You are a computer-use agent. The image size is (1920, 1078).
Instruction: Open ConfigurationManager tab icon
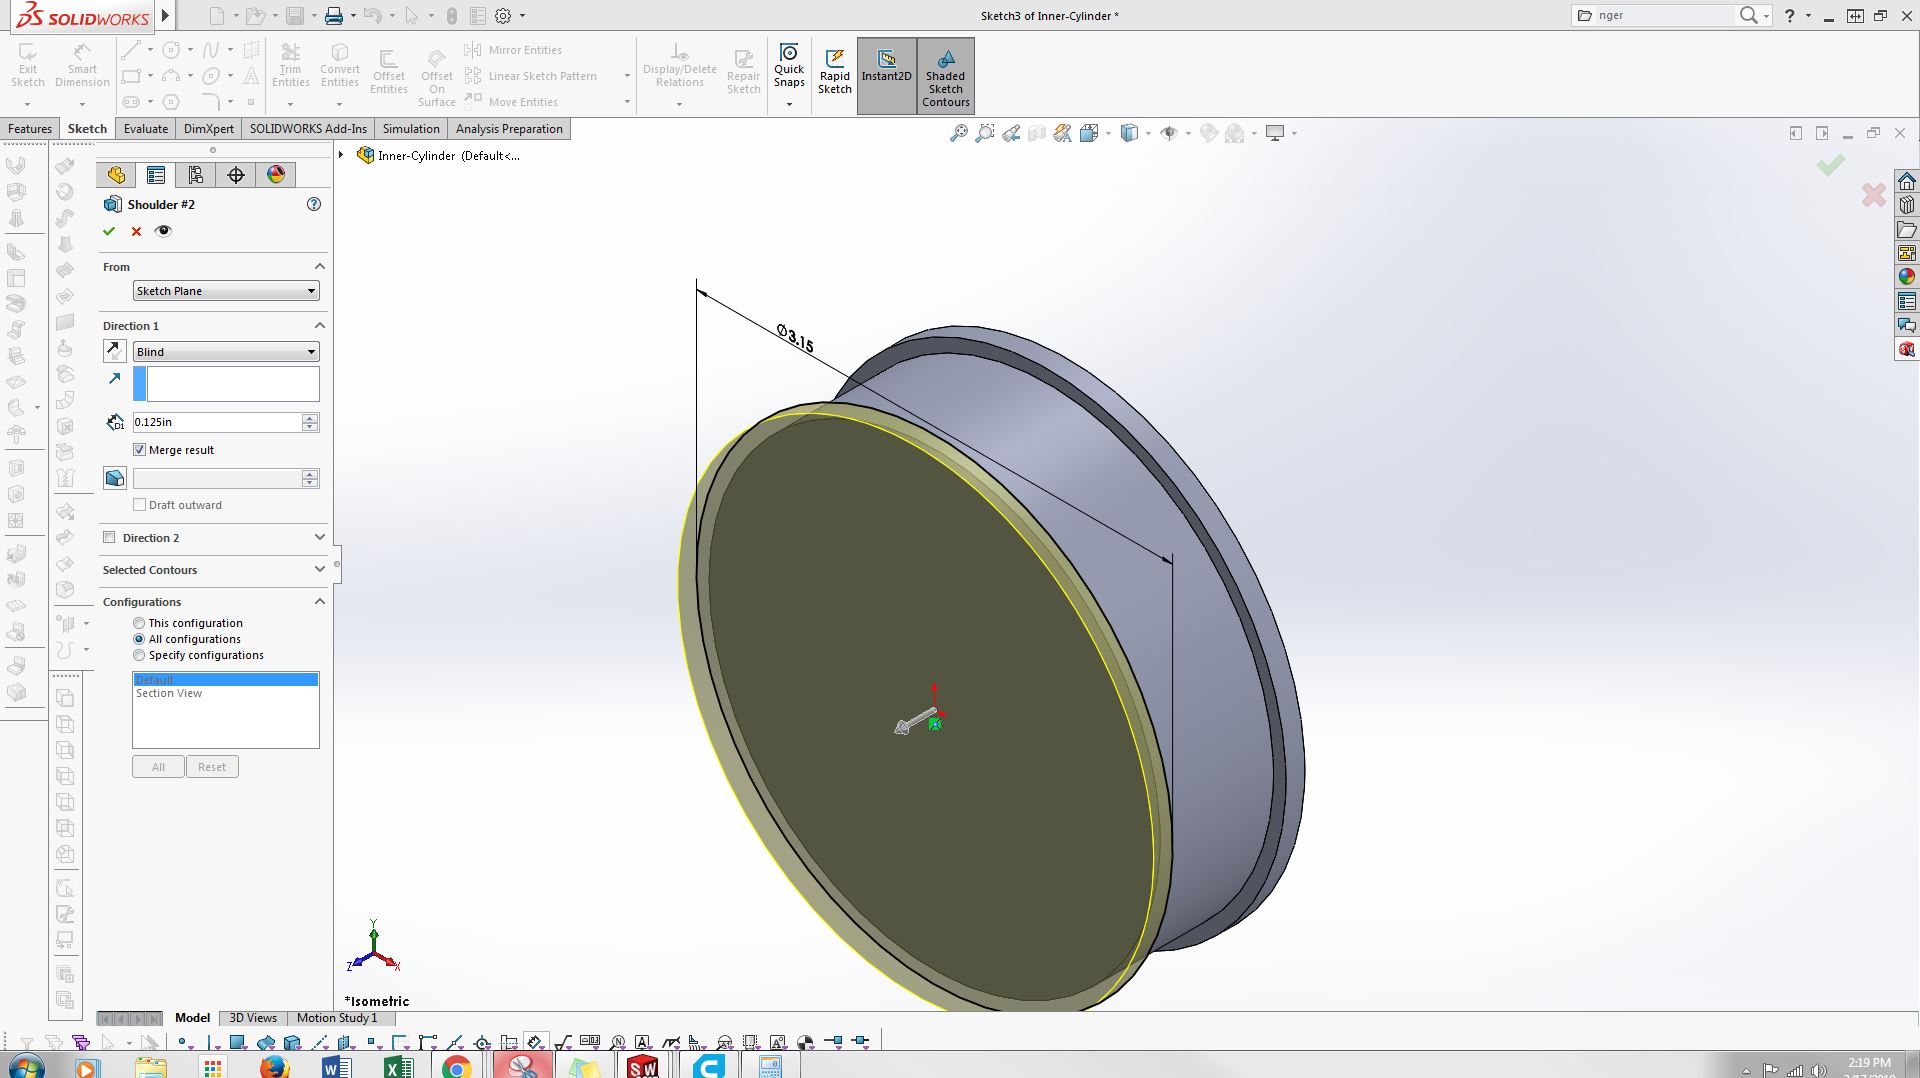(x=196, y=175)
